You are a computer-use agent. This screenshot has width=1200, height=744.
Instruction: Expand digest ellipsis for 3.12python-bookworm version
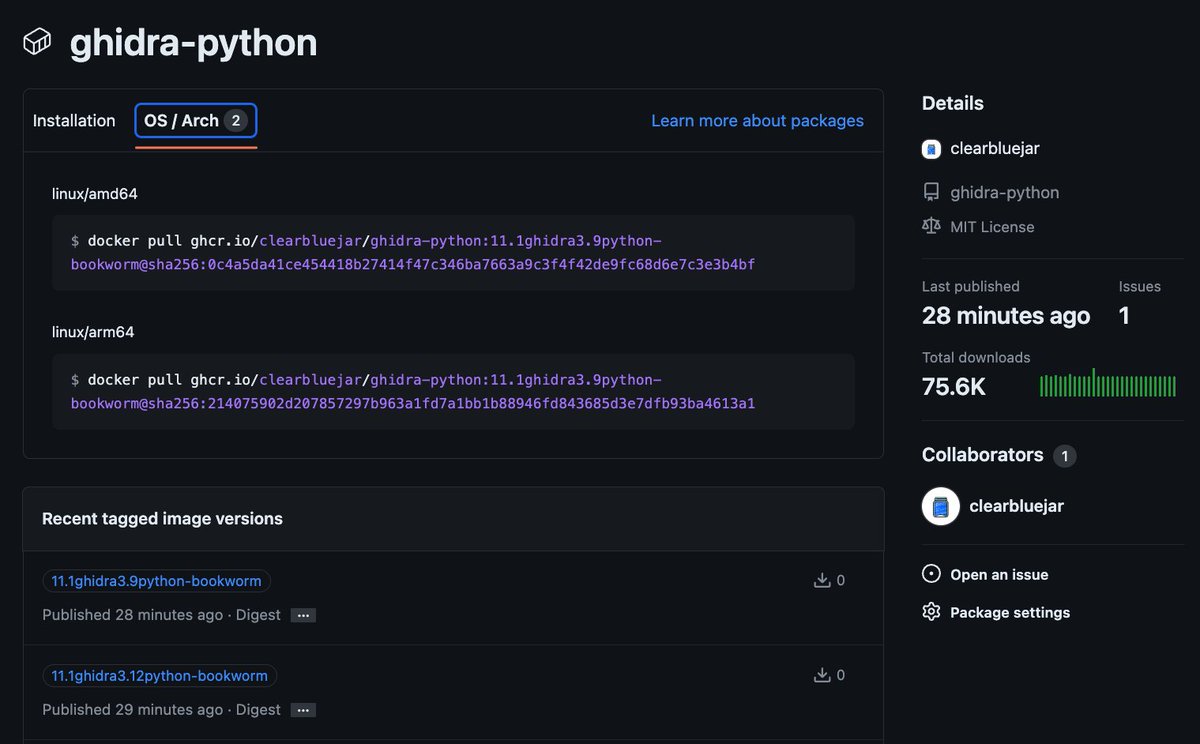click(303, 711)
